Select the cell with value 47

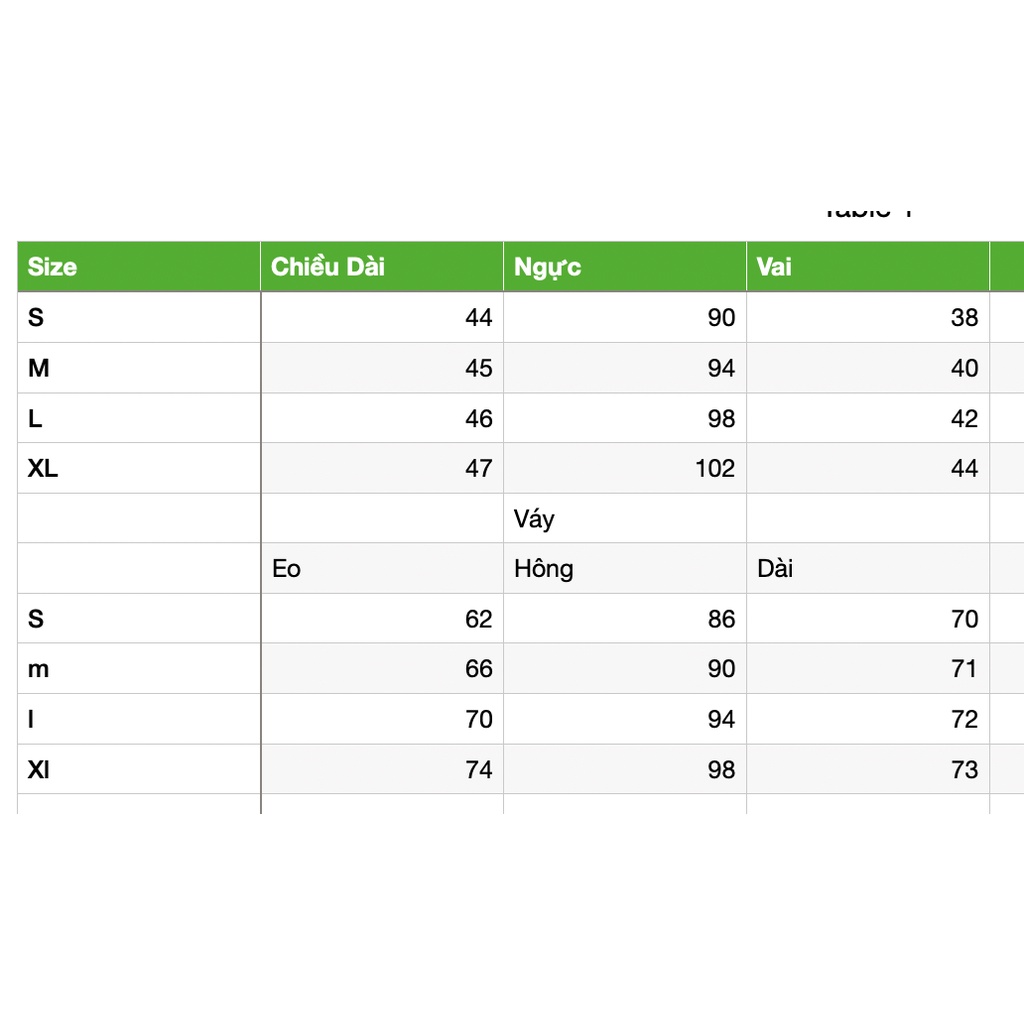(382, 468)
